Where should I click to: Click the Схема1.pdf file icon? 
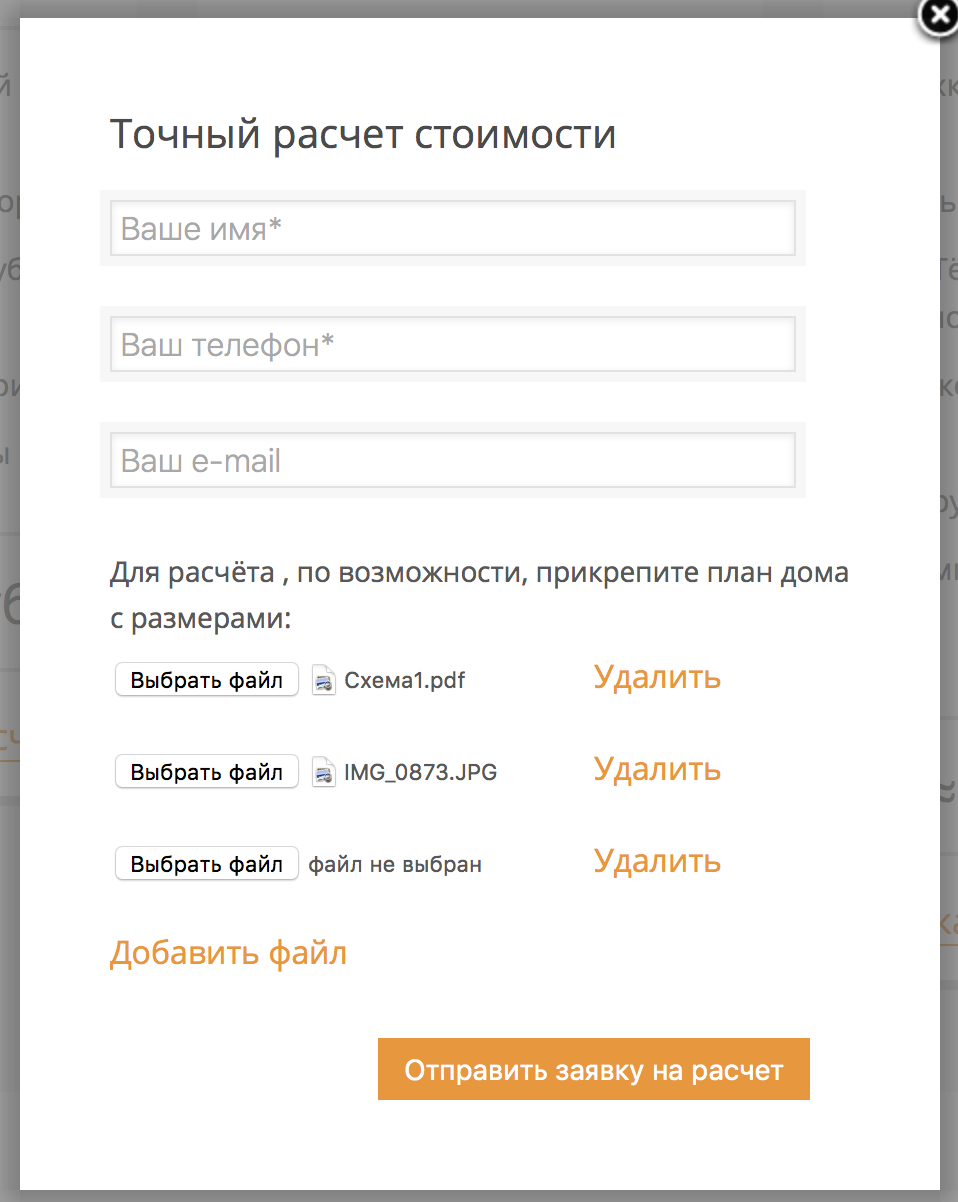pyautogui.click(x=324, y=680)
